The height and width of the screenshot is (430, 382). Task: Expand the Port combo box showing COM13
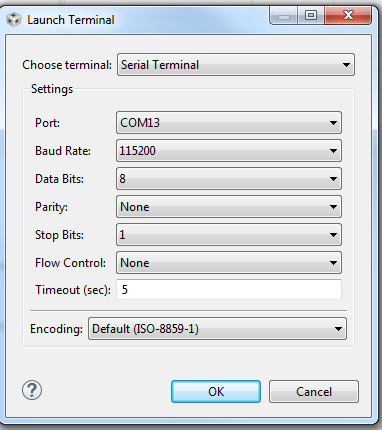pos(229,123)
